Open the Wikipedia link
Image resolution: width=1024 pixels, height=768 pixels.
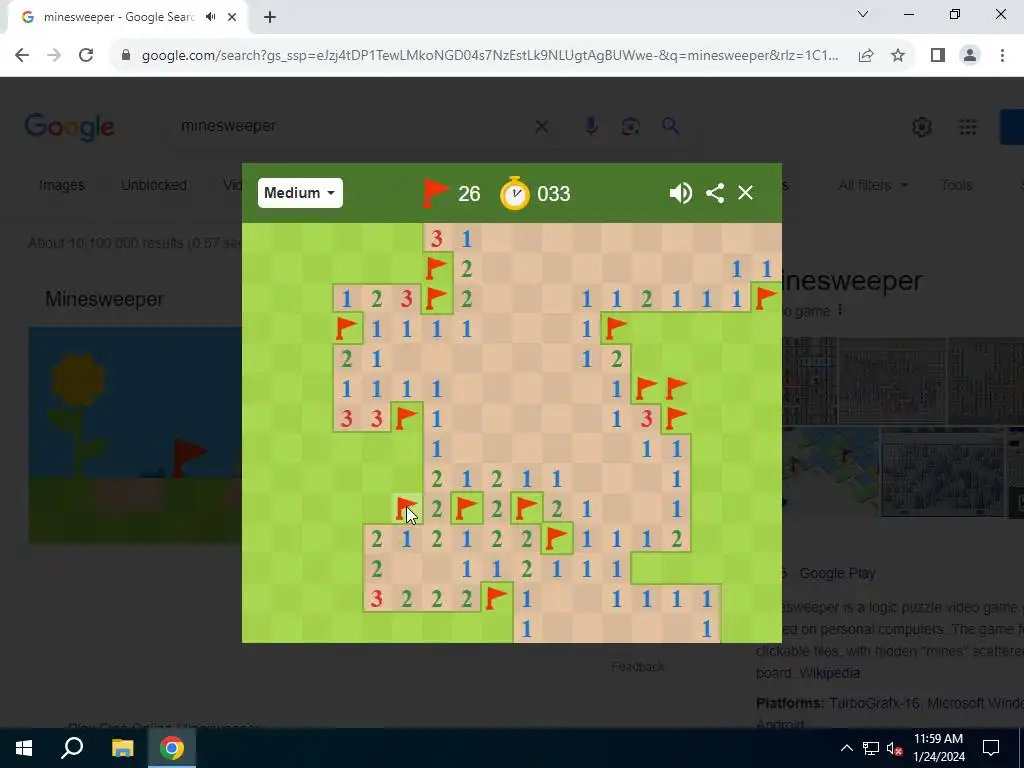click(829, 673)
